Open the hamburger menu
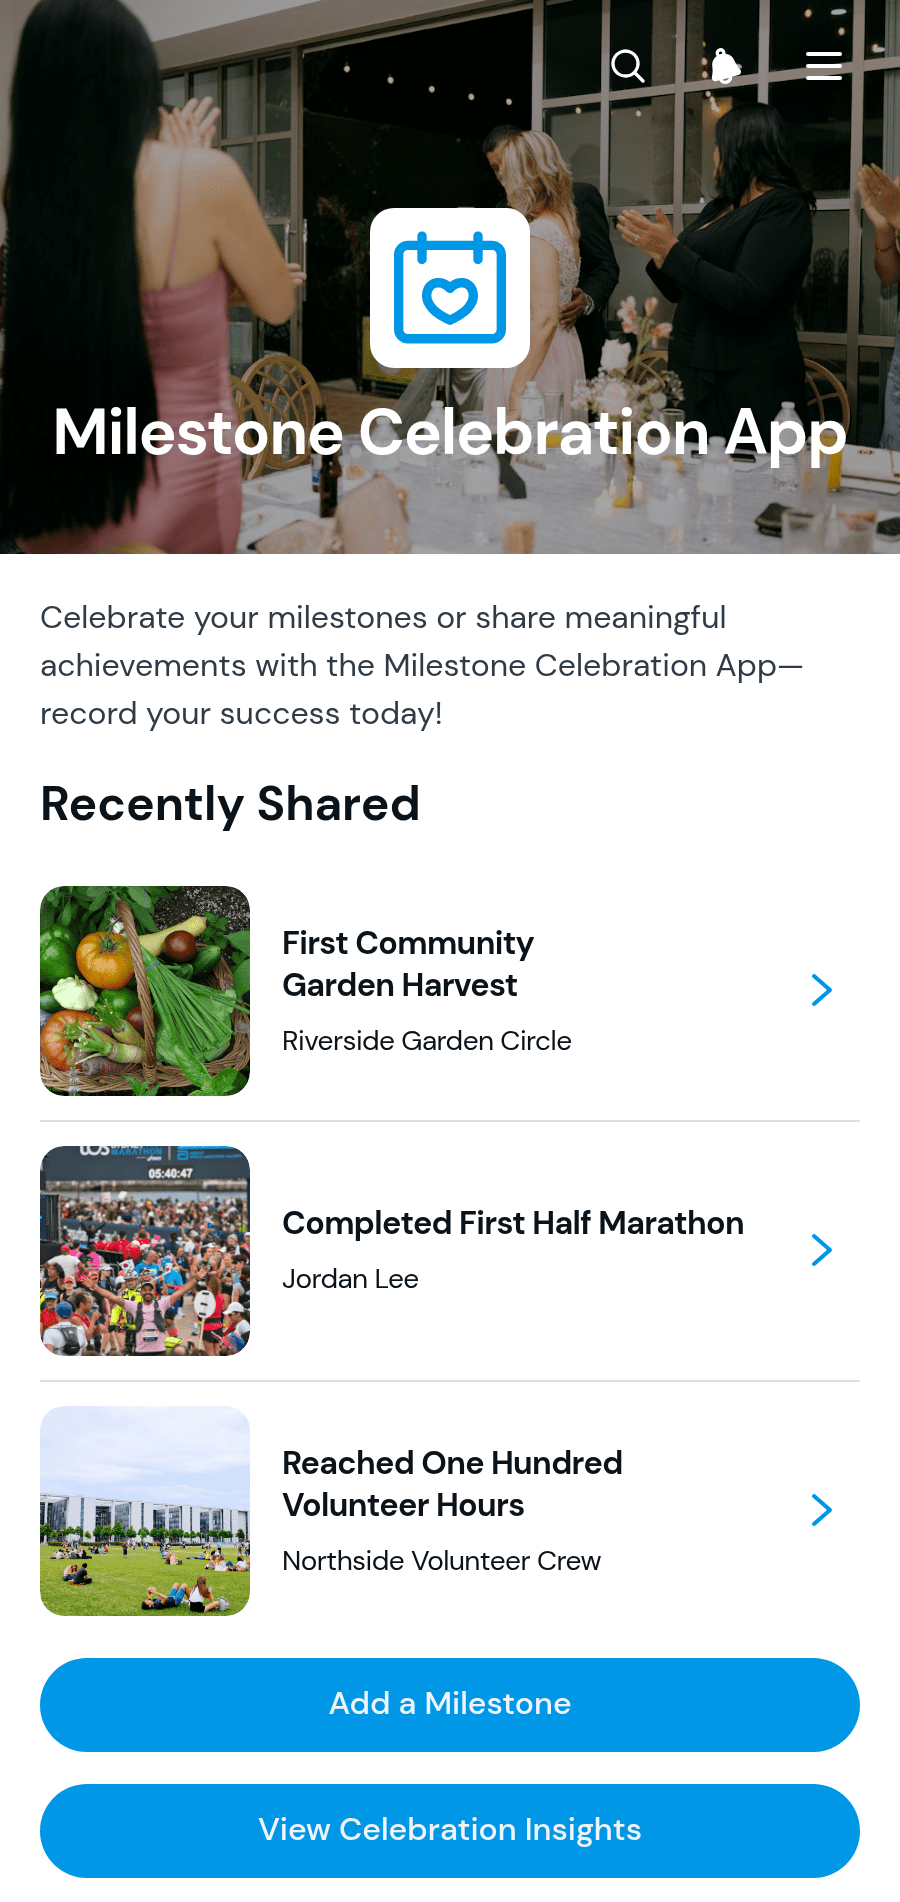This screenshot has width=900, height=1902. click(824, 66)
